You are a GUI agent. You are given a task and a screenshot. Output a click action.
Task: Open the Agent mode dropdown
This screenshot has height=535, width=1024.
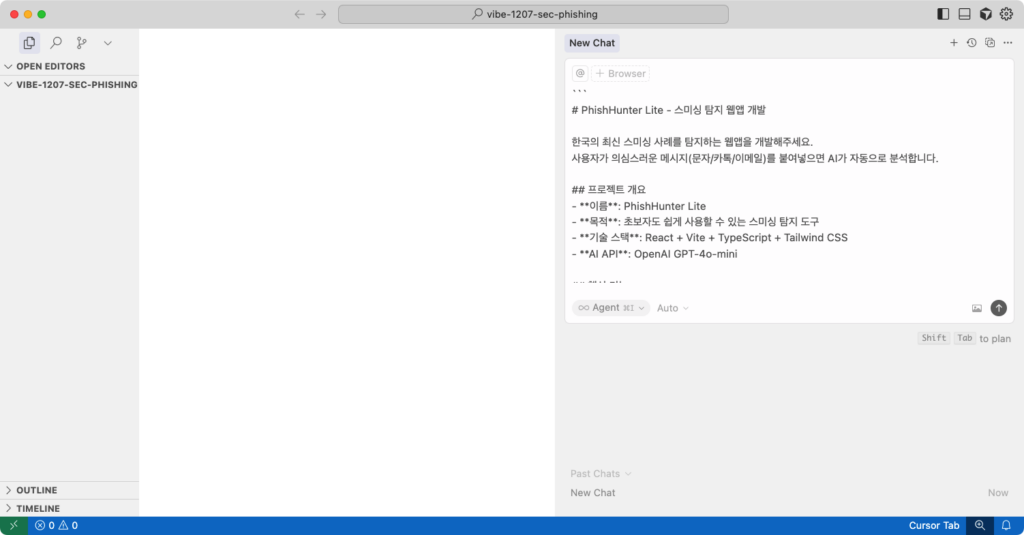tap(611, 308)
